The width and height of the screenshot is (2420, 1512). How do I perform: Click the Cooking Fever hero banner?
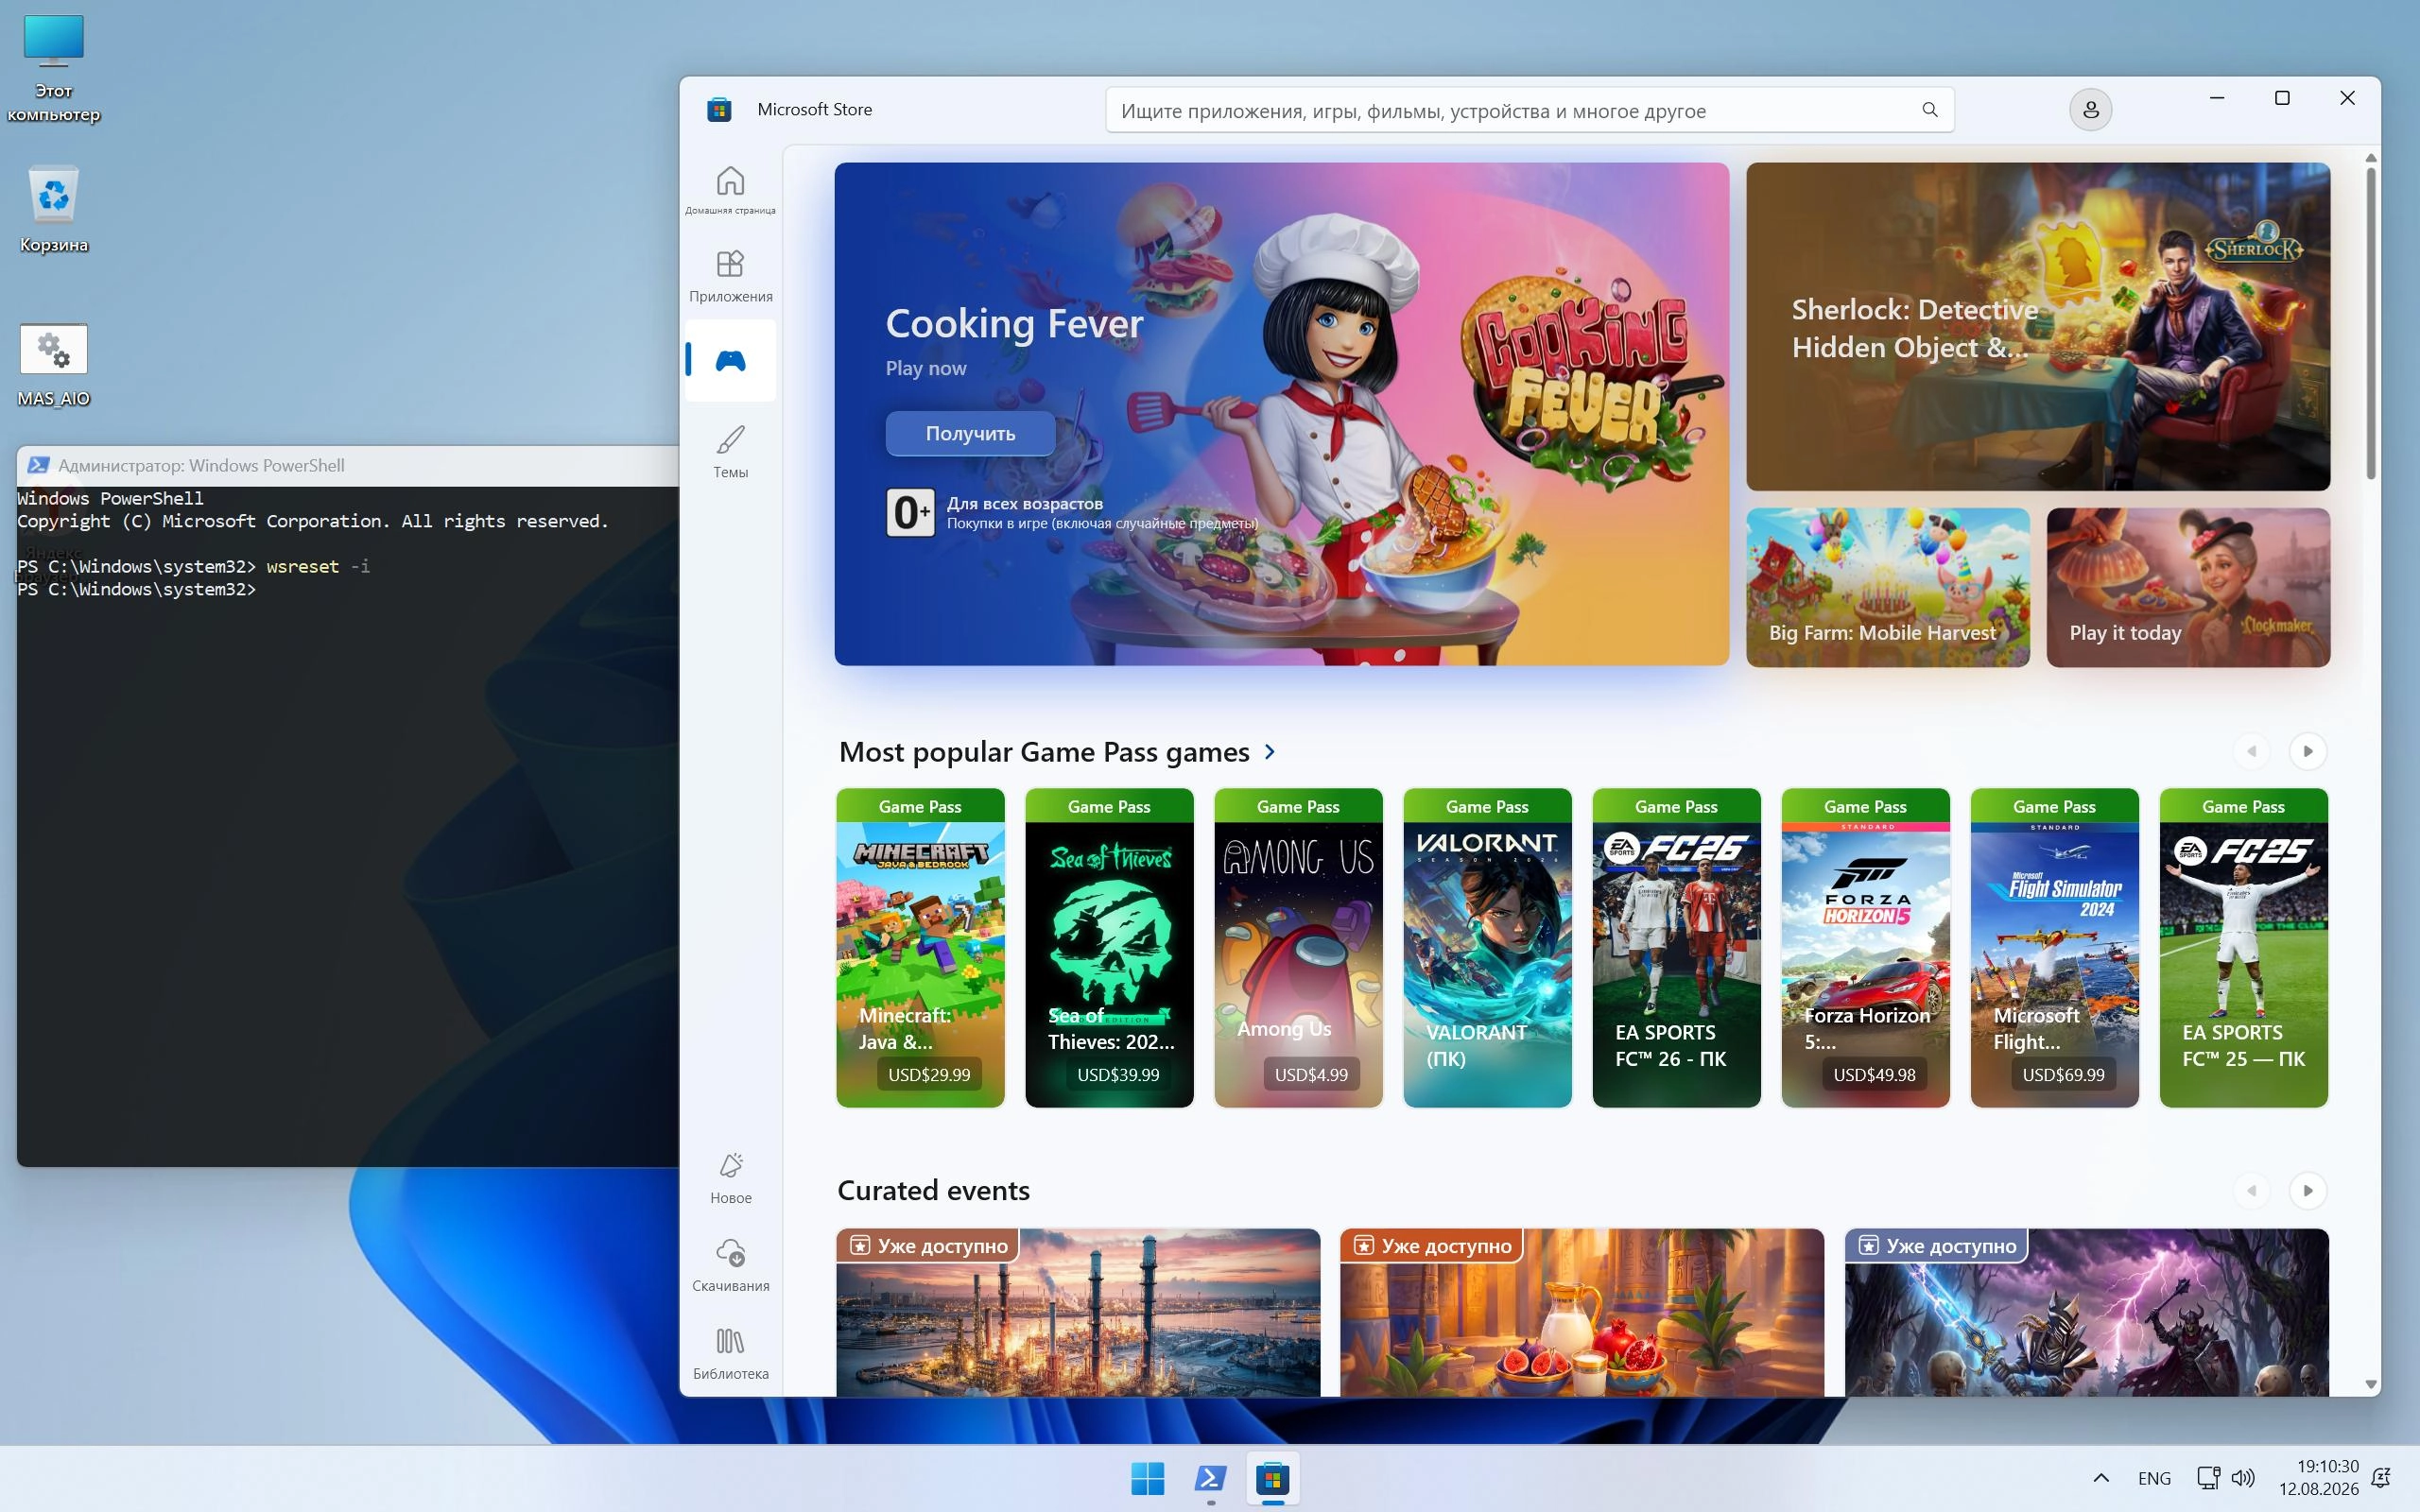click(1281, 414)
